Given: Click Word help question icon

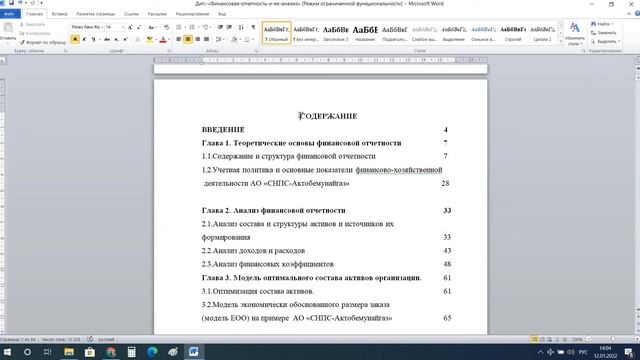Looking at the screenshot, I should [637, 14].
